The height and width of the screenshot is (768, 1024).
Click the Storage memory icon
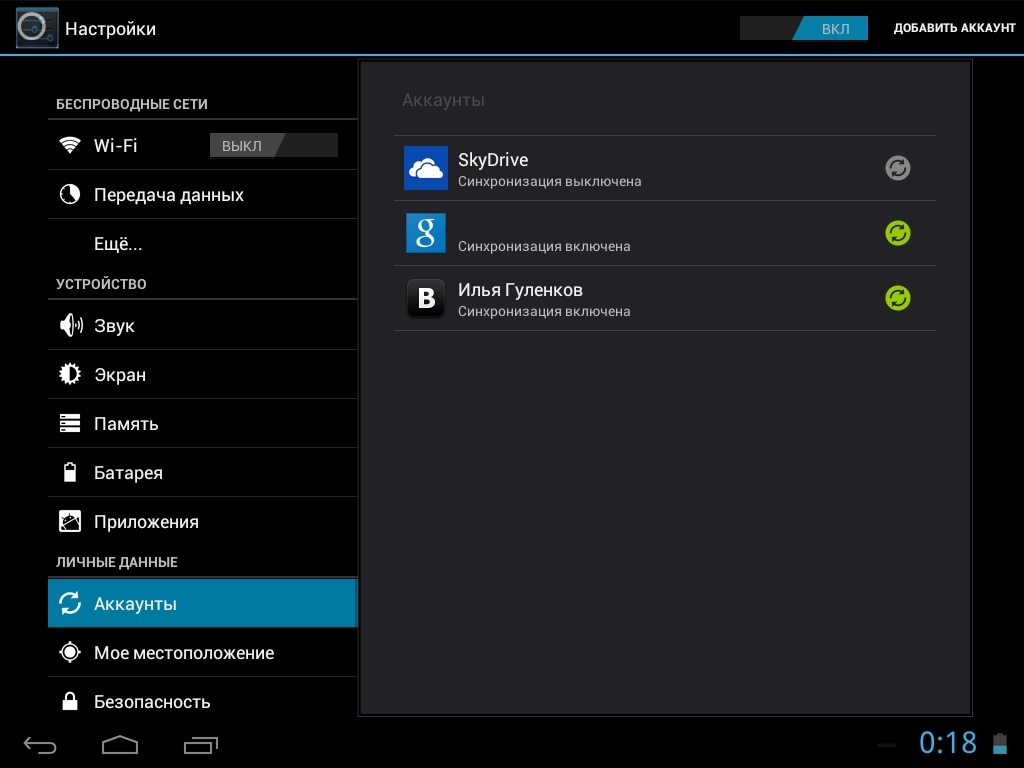[x=70, y=423]
